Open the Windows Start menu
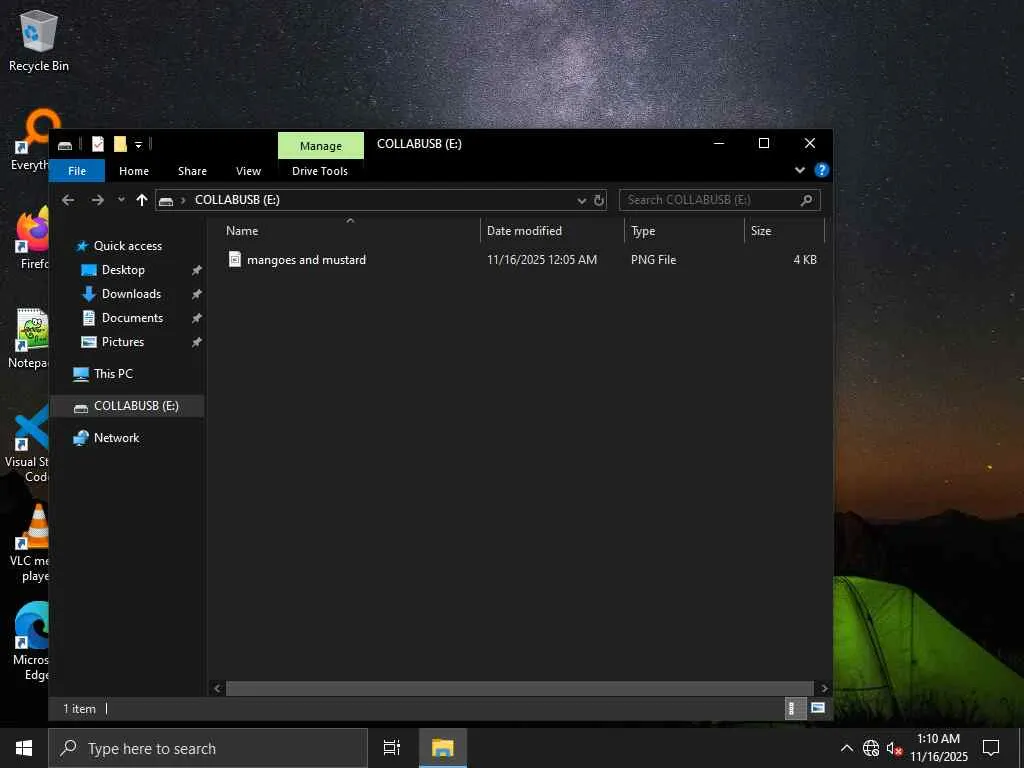 [x=24, y=748]
